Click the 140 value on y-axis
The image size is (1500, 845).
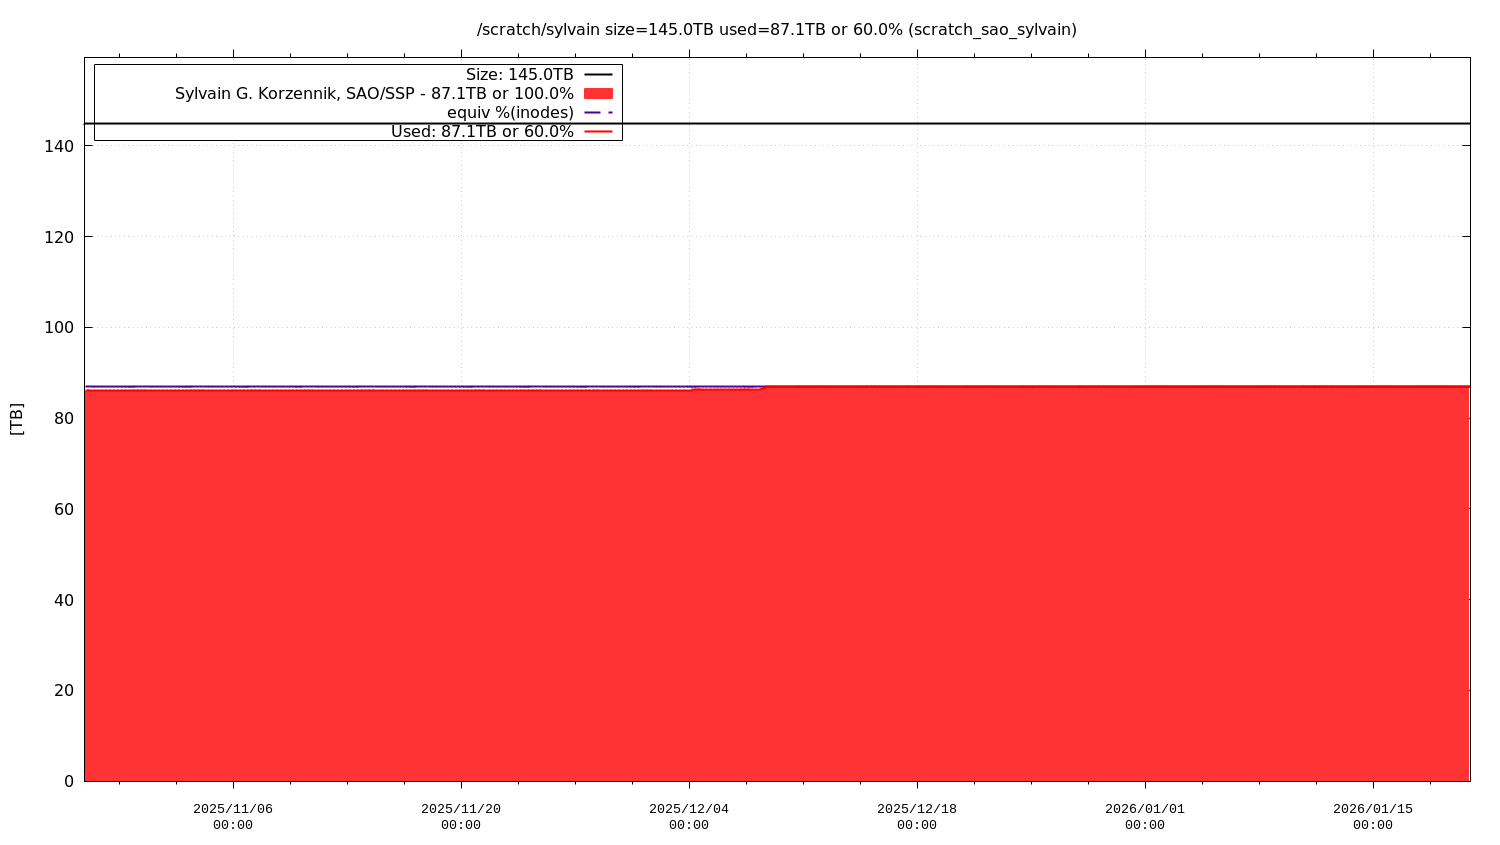60,146
